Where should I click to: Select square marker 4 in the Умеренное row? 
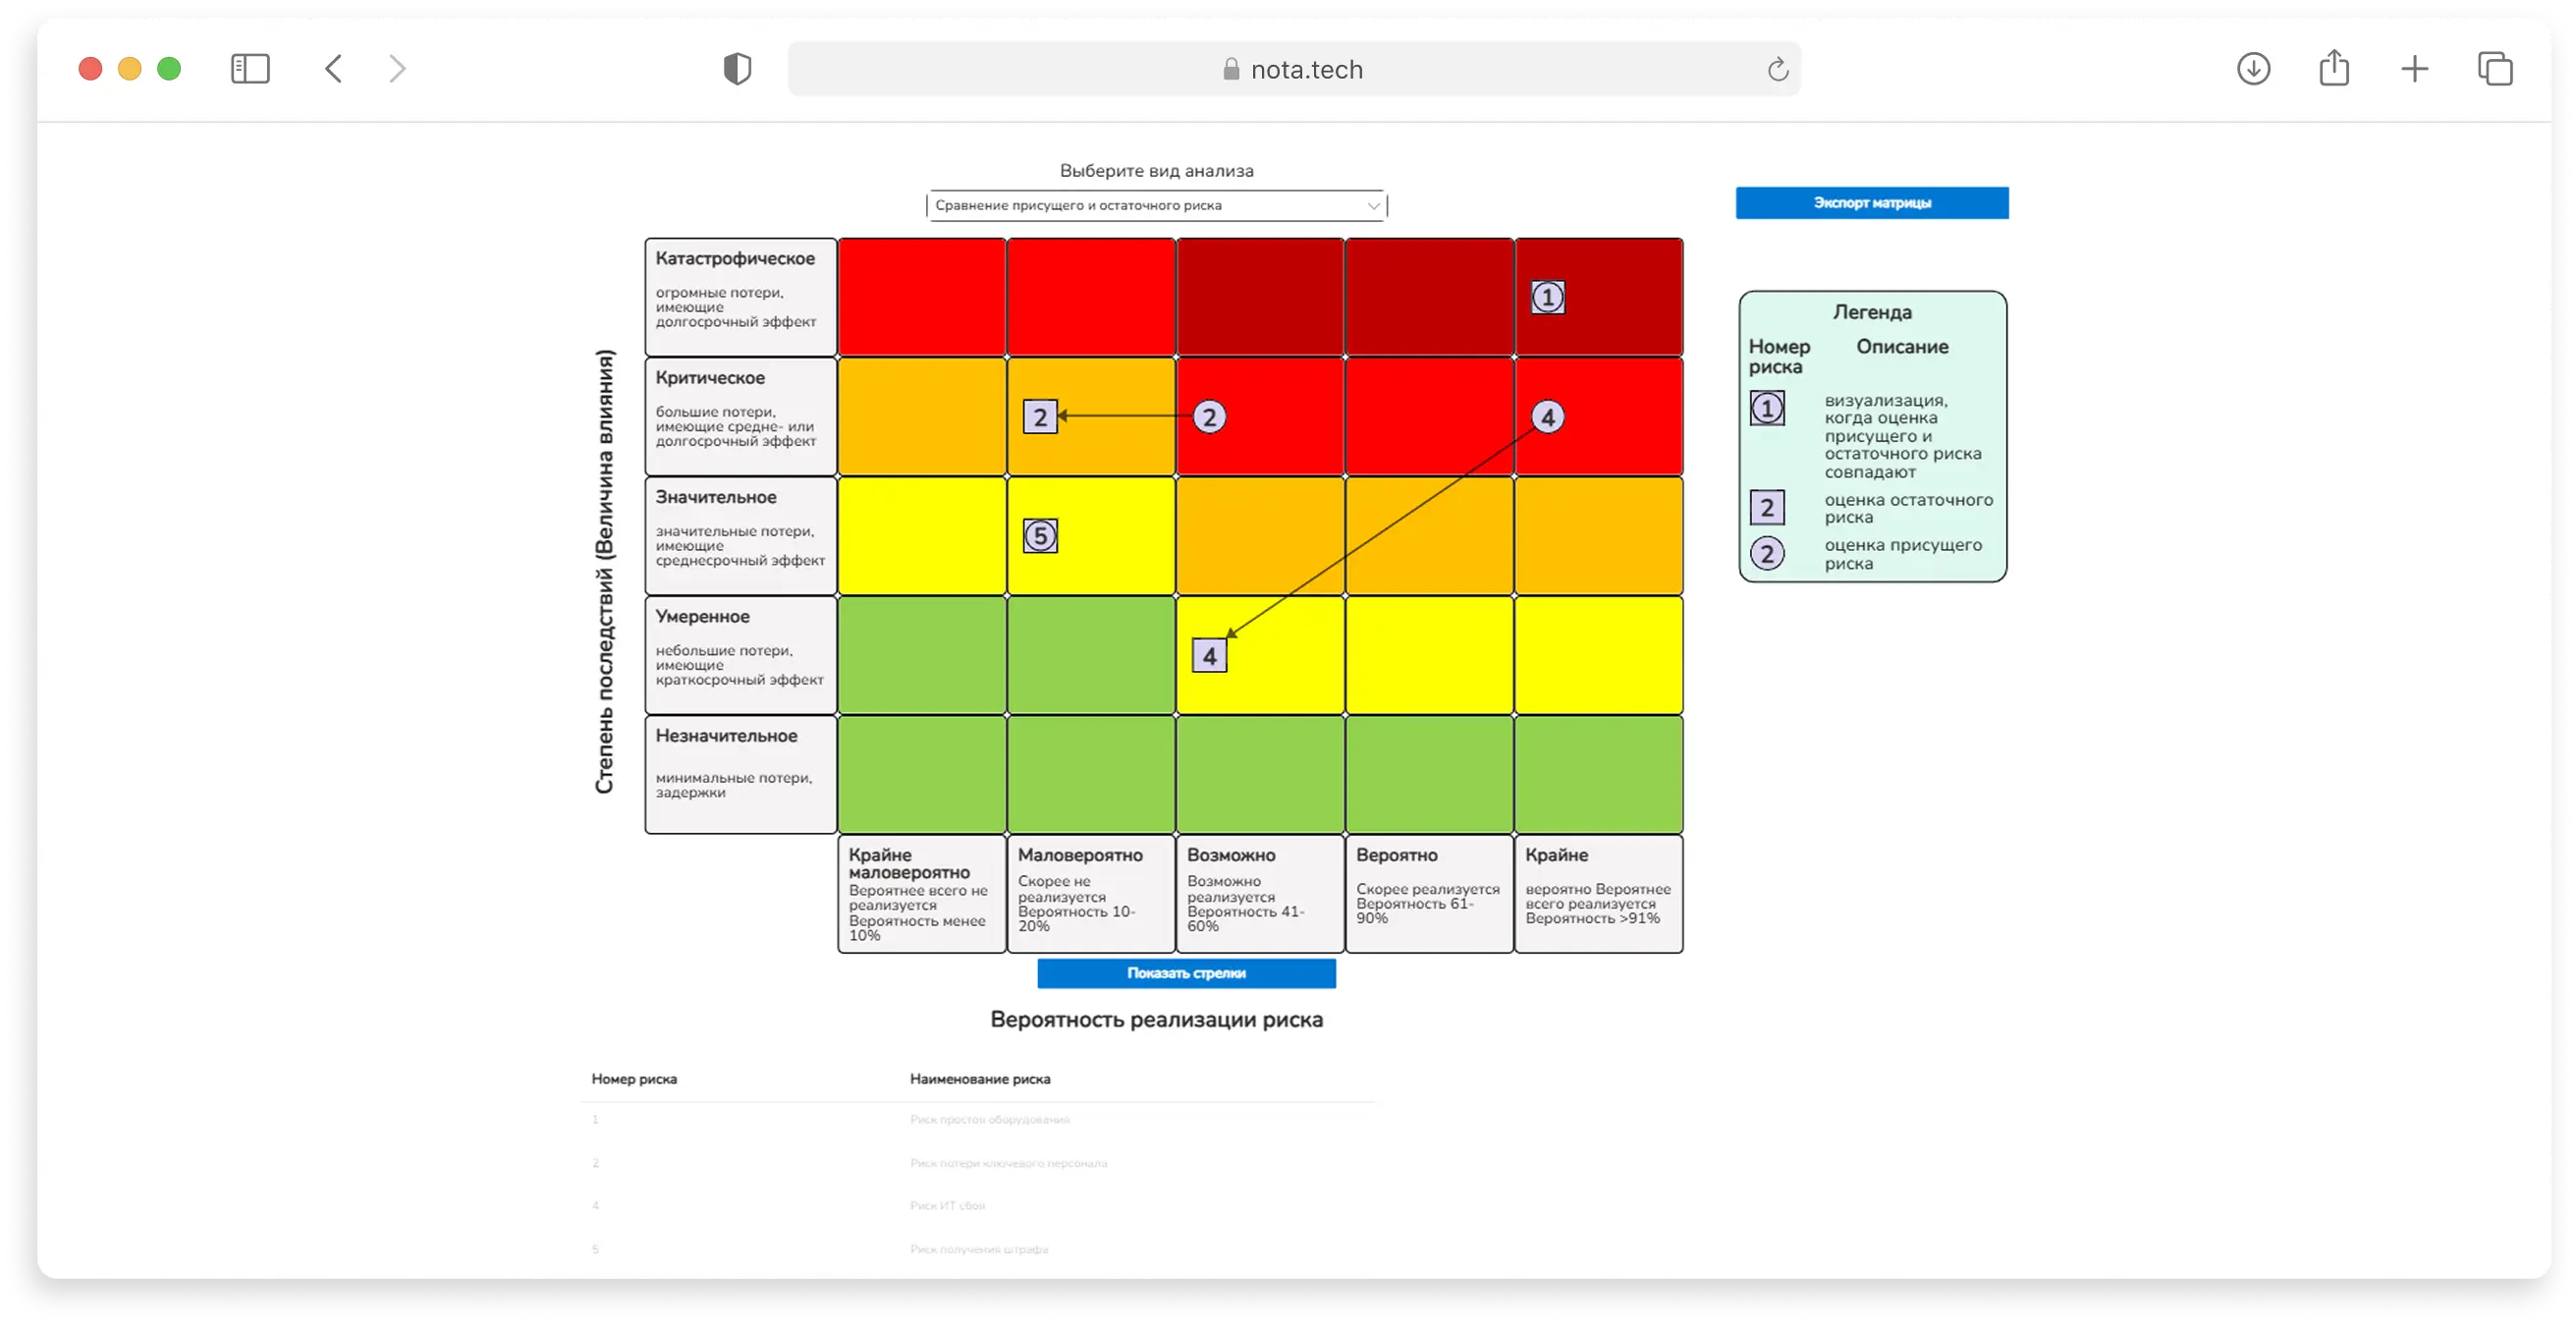[1209, 656]
